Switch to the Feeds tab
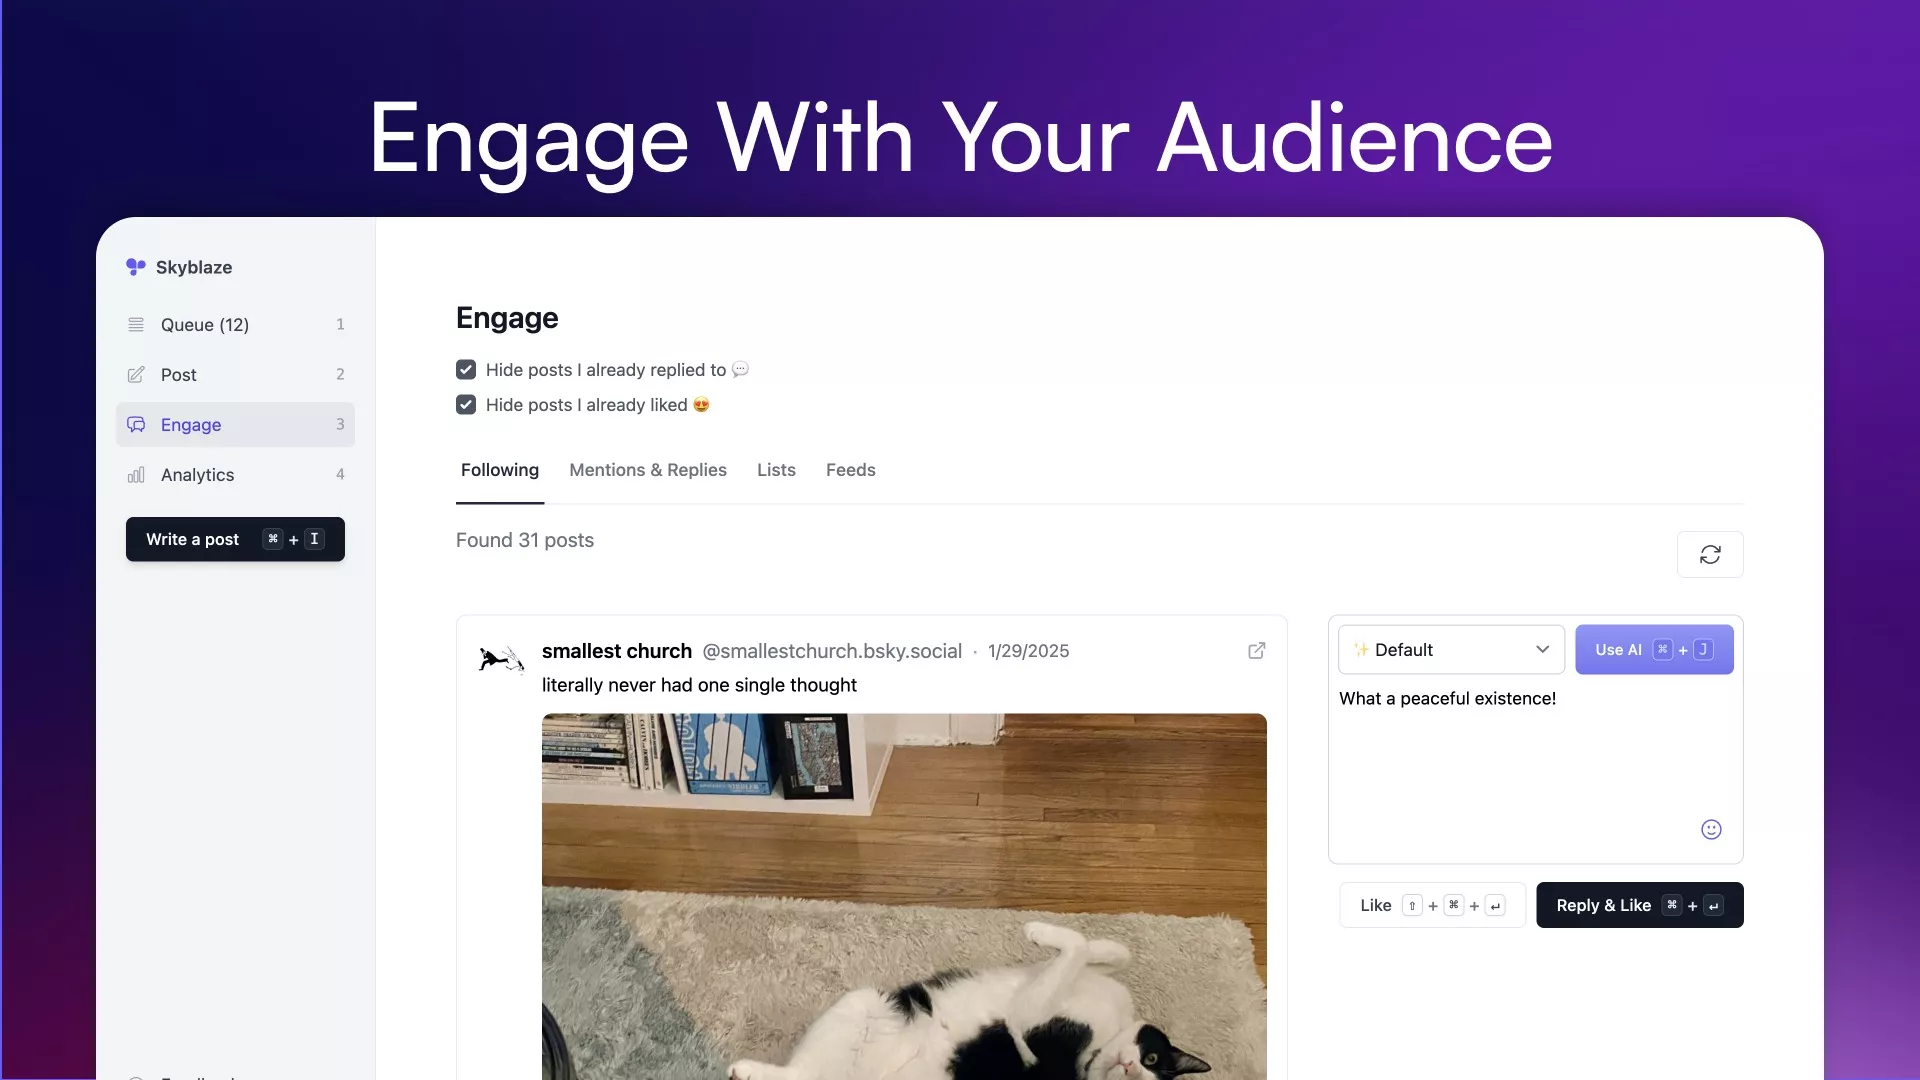The height and width of the screenshot is (1080, 1920). coord(850,470)
